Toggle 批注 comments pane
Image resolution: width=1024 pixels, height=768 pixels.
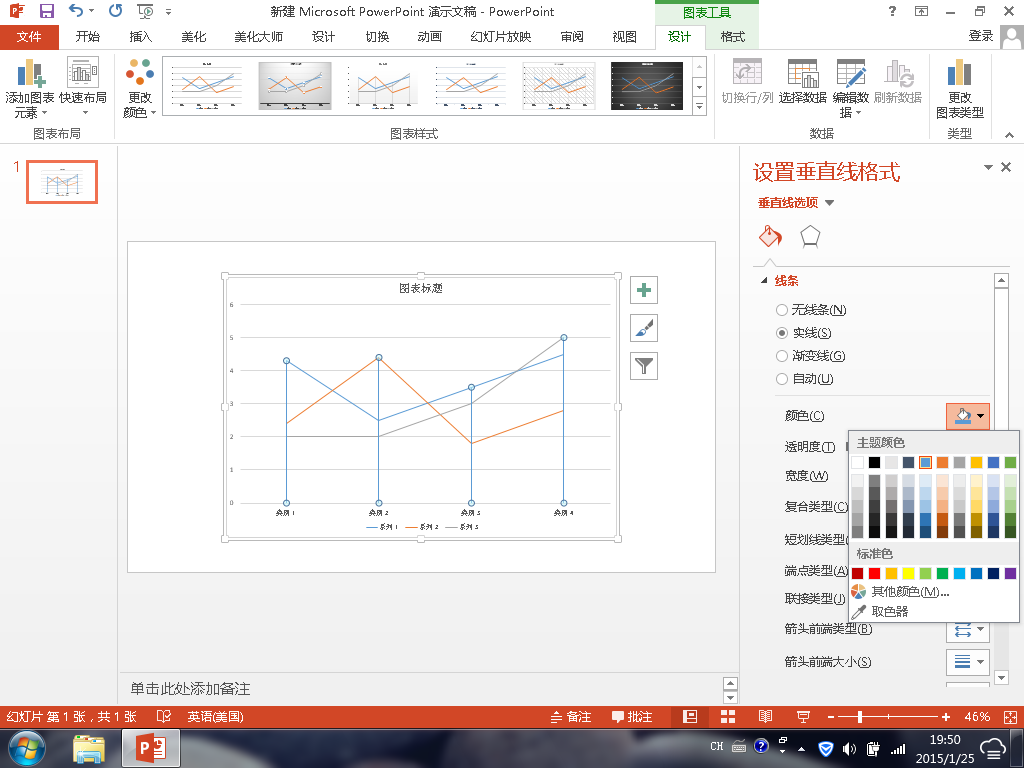point(632,716)
